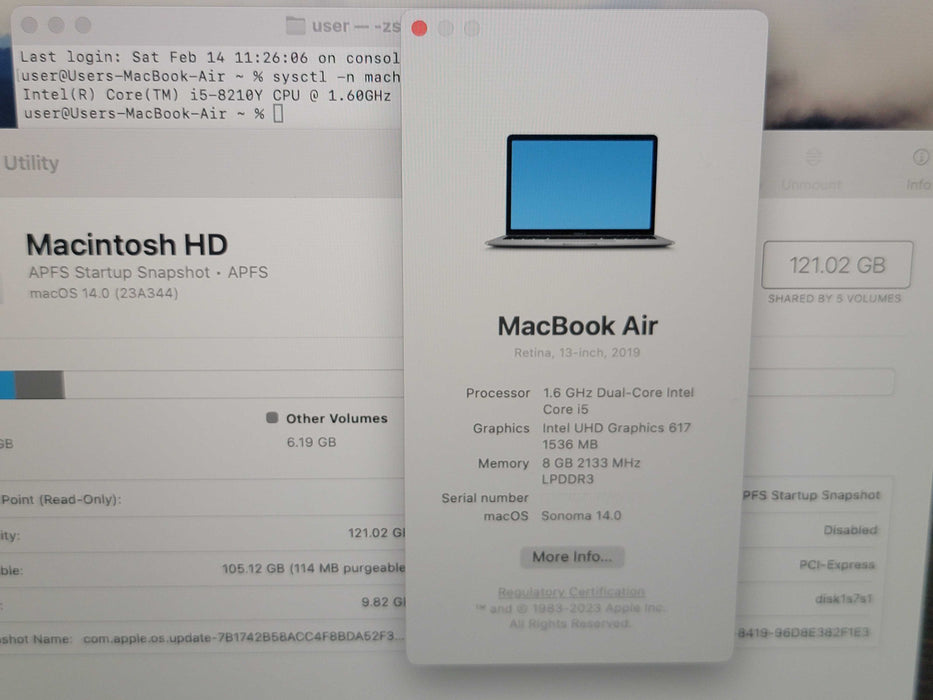Click 'Last login: Sat Feb 14' terminal line
The image size is (933, 700).
tap(209, 58)
